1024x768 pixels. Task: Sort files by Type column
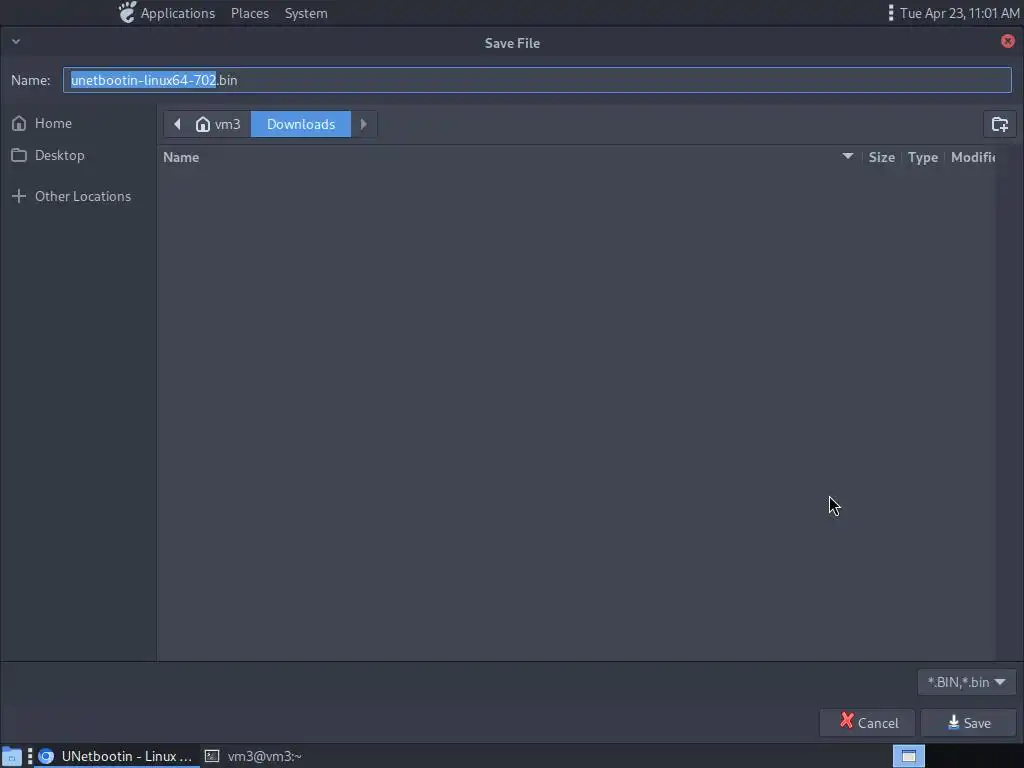tap(922, 157)
